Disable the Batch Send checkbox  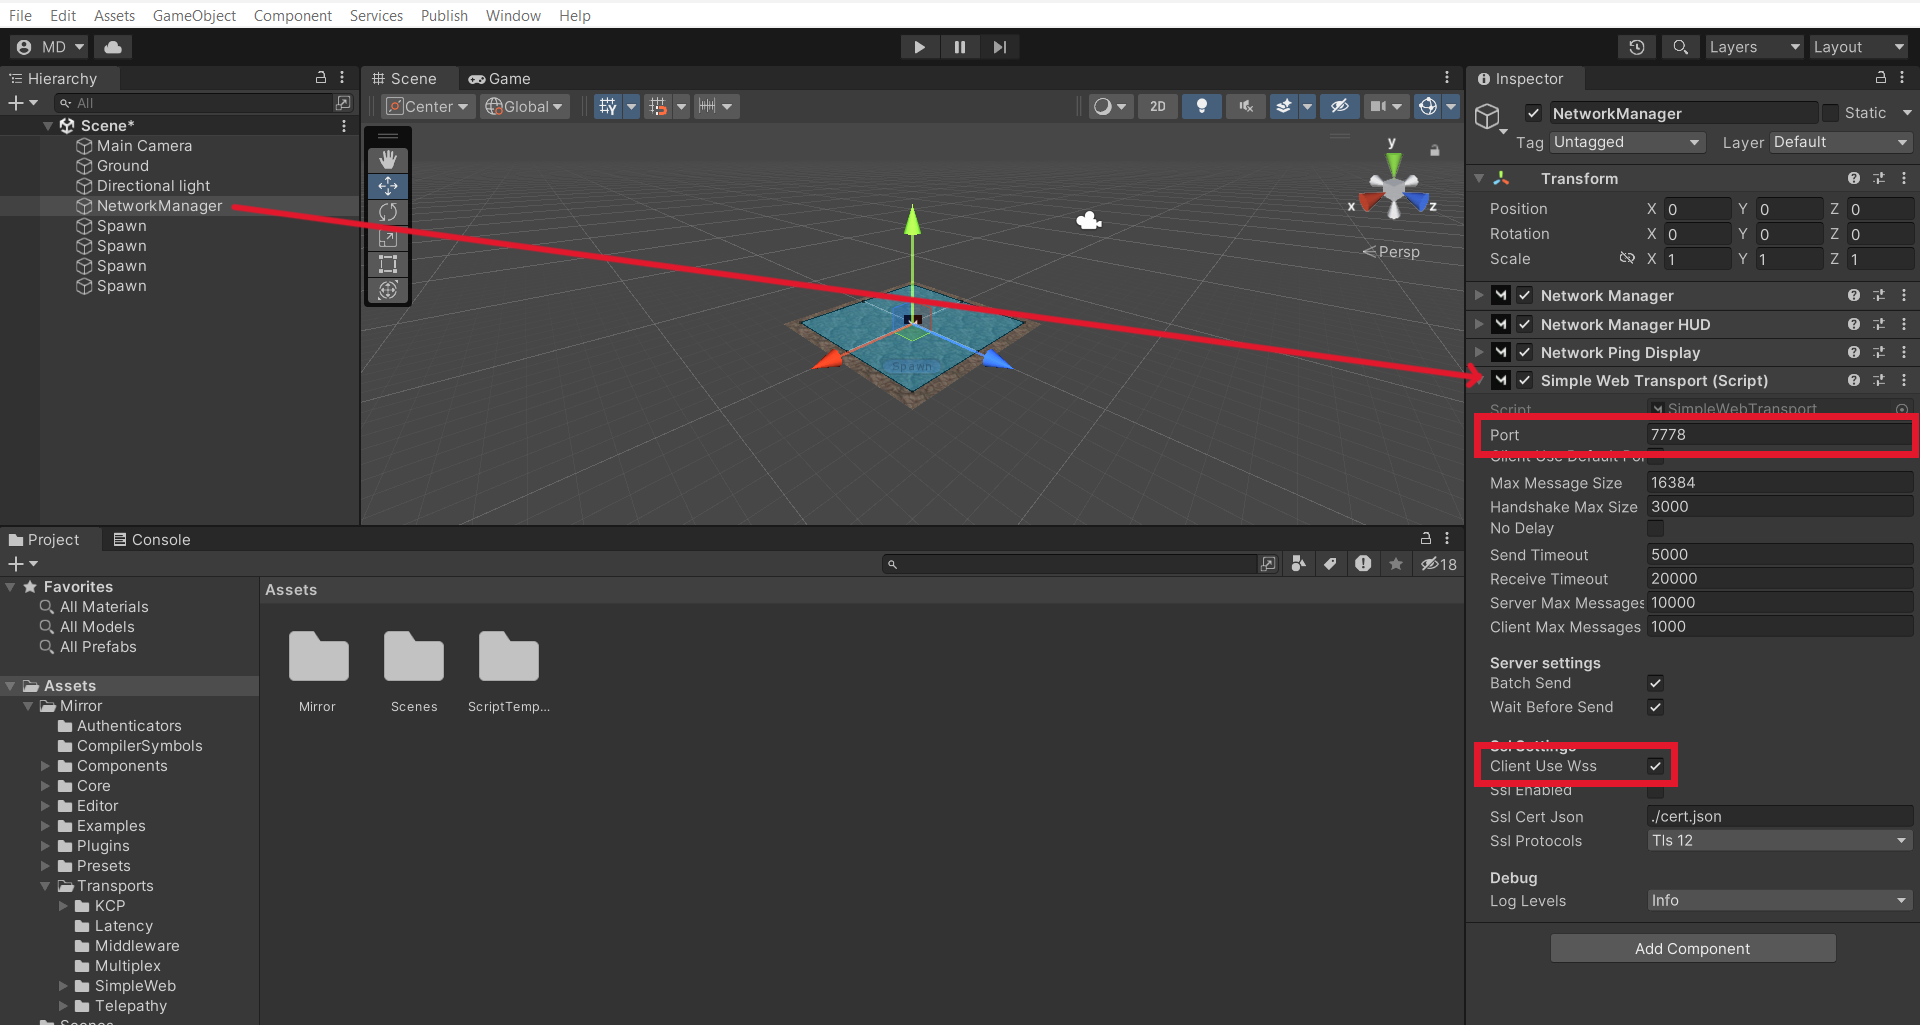pyautogui.click(x=1655, y=683)
